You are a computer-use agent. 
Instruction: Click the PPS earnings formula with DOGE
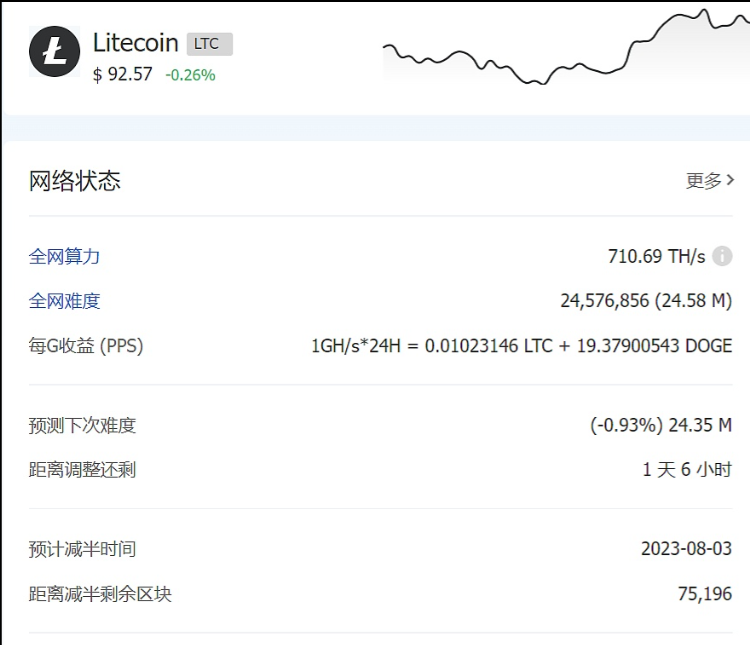521,345
